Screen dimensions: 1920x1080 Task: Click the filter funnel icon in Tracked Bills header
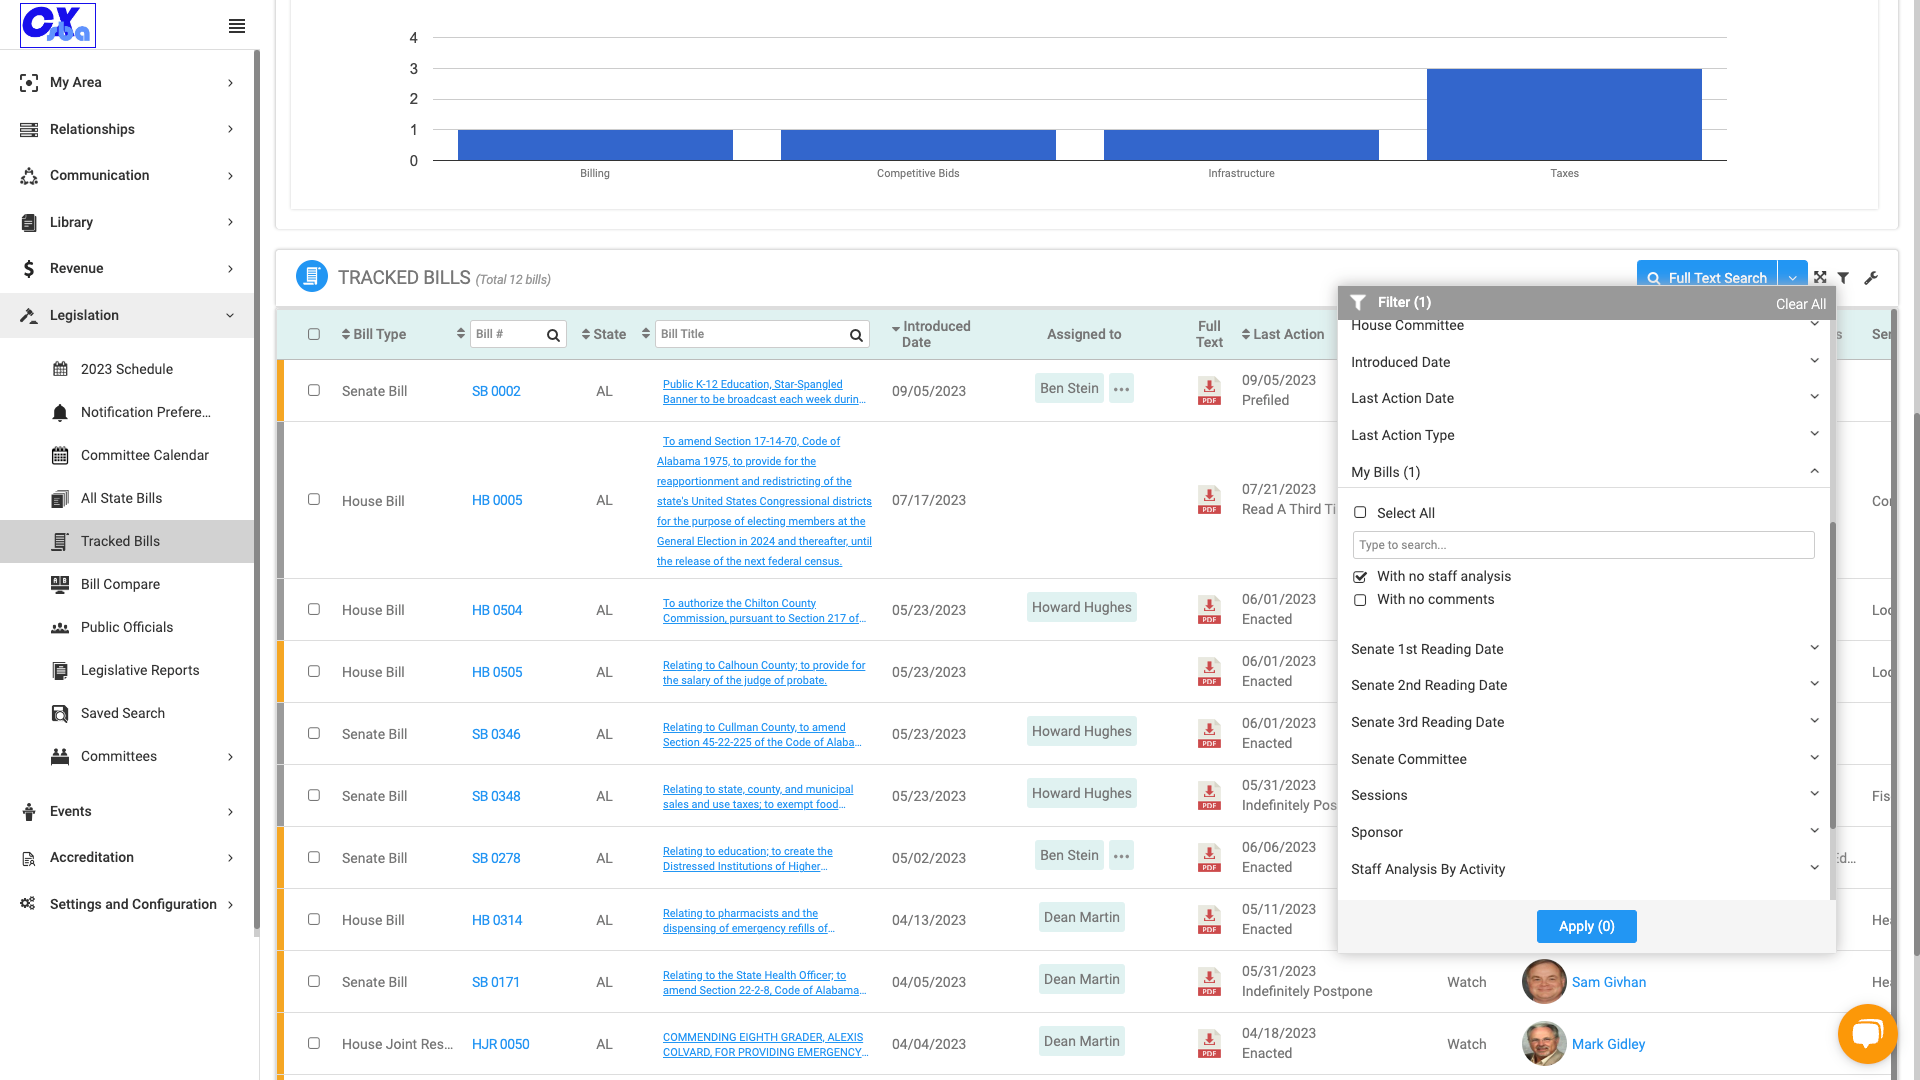coord(1843,278)
